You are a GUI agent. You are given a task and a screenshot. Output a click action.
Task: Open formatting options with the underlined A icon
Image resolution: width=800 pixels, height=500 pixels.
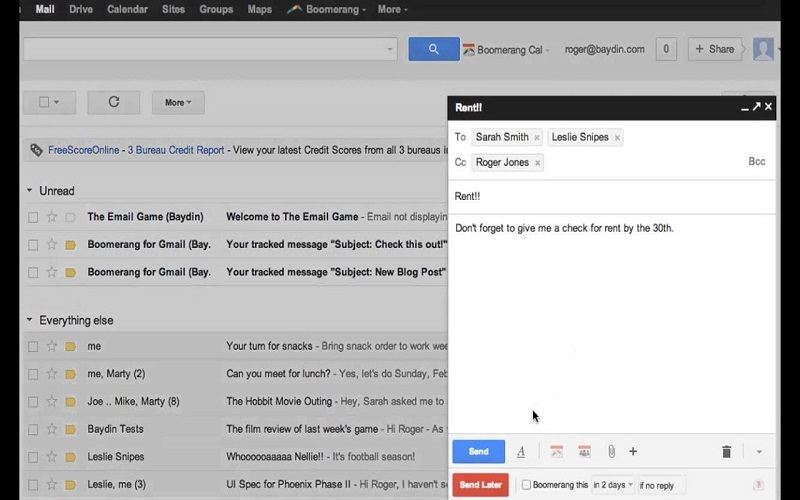point(521,452)
